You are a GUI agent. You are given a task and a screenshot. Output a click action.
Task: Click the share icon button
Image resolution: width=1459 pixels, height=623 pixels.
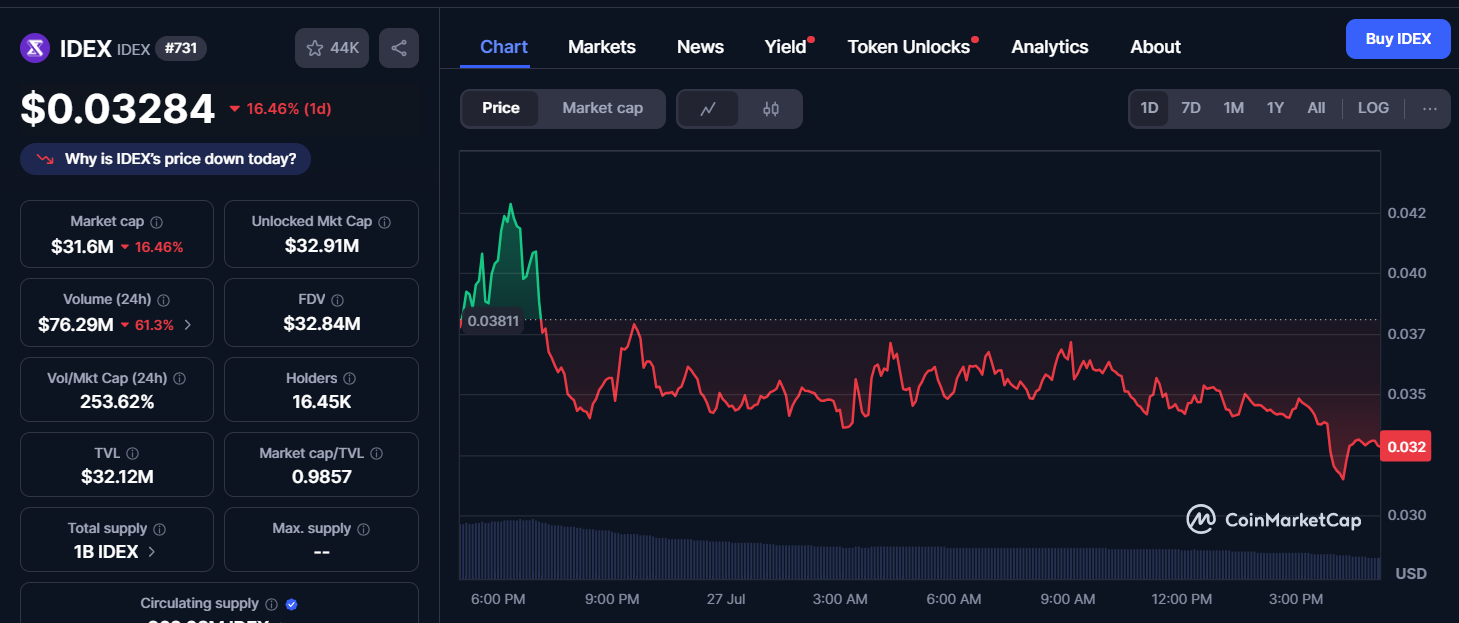(x=399, y=48)
